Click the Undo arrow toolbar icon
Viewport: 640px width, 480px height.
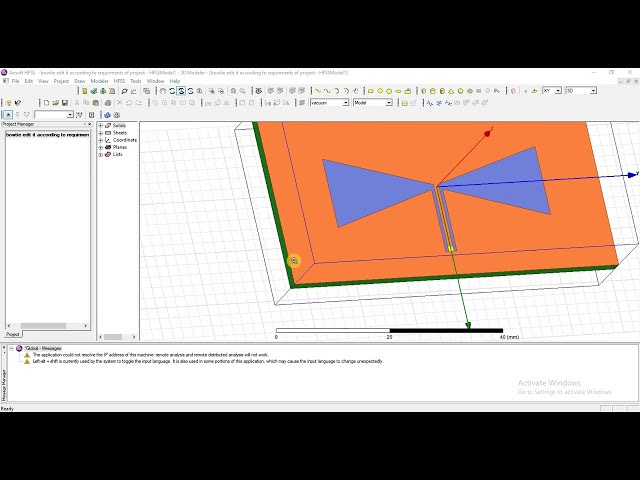click(129, 103)
